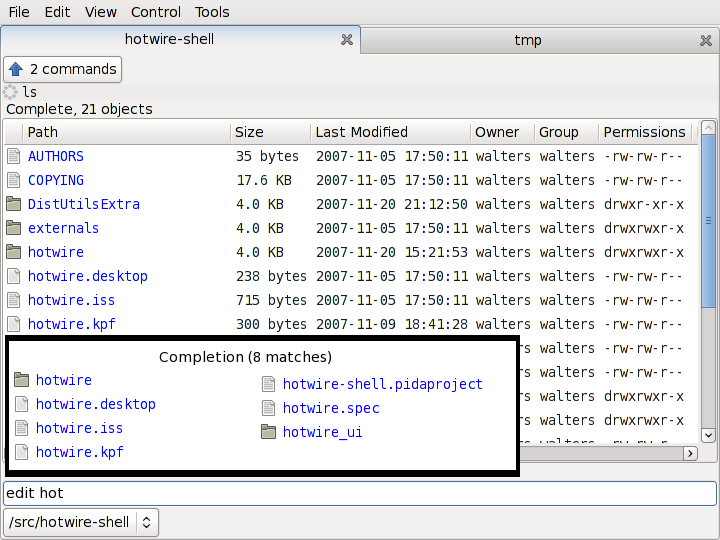Viewport: 720px width, 540px height.
Task: Click hotwire folder icon in file list
Action: point(14,252)
